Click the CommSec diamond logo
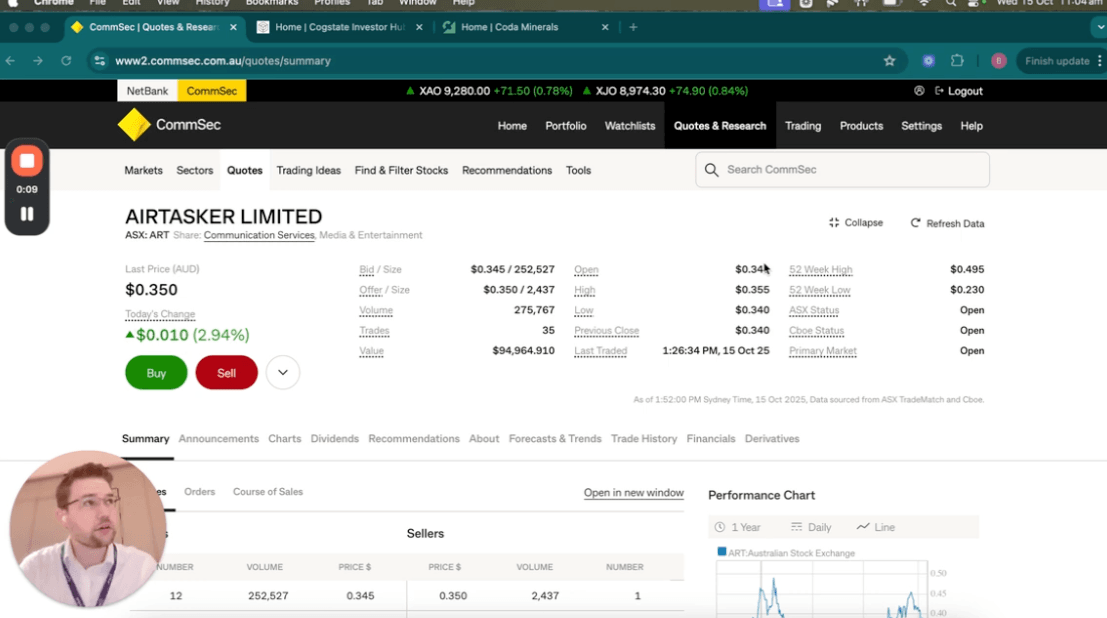Viewport: 1107px width, 618px height. [134, 125]
